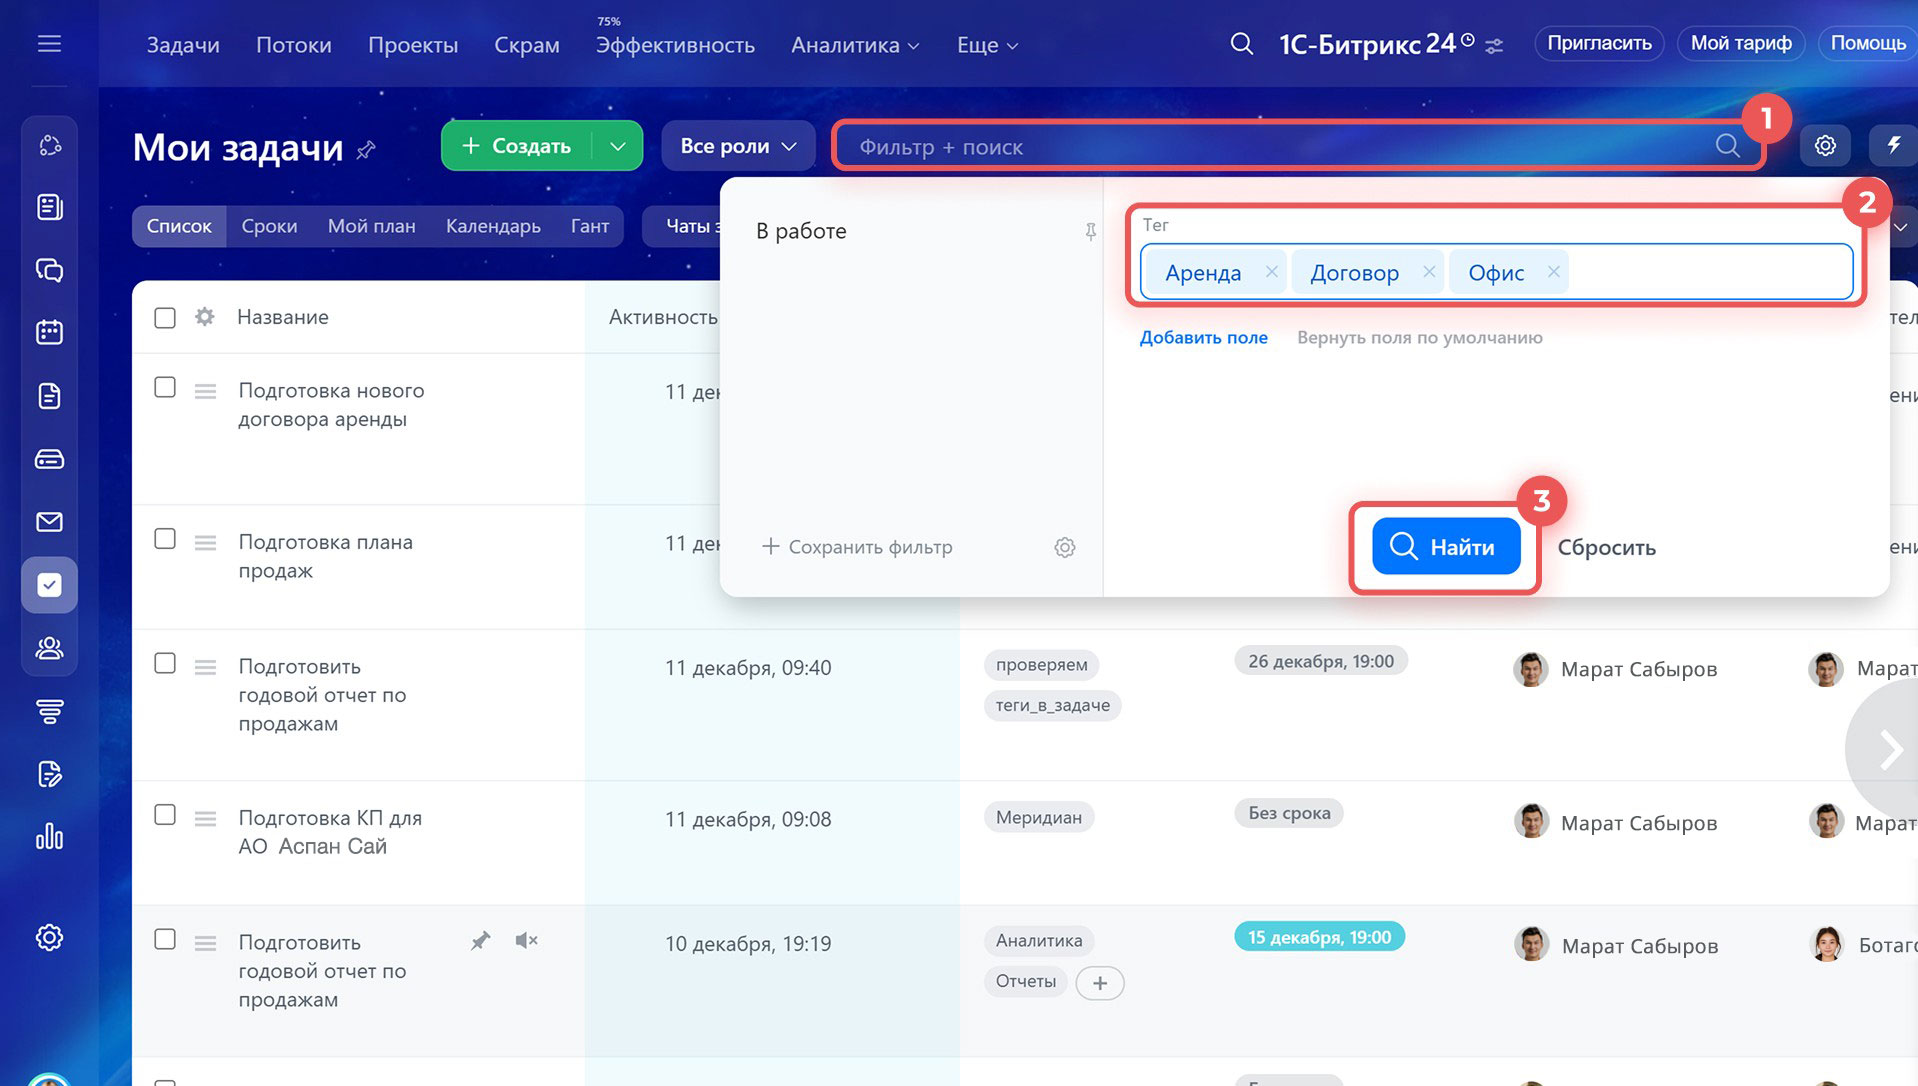
Task: Remove the Аренда tag from filter
Action: point(1271,272)
